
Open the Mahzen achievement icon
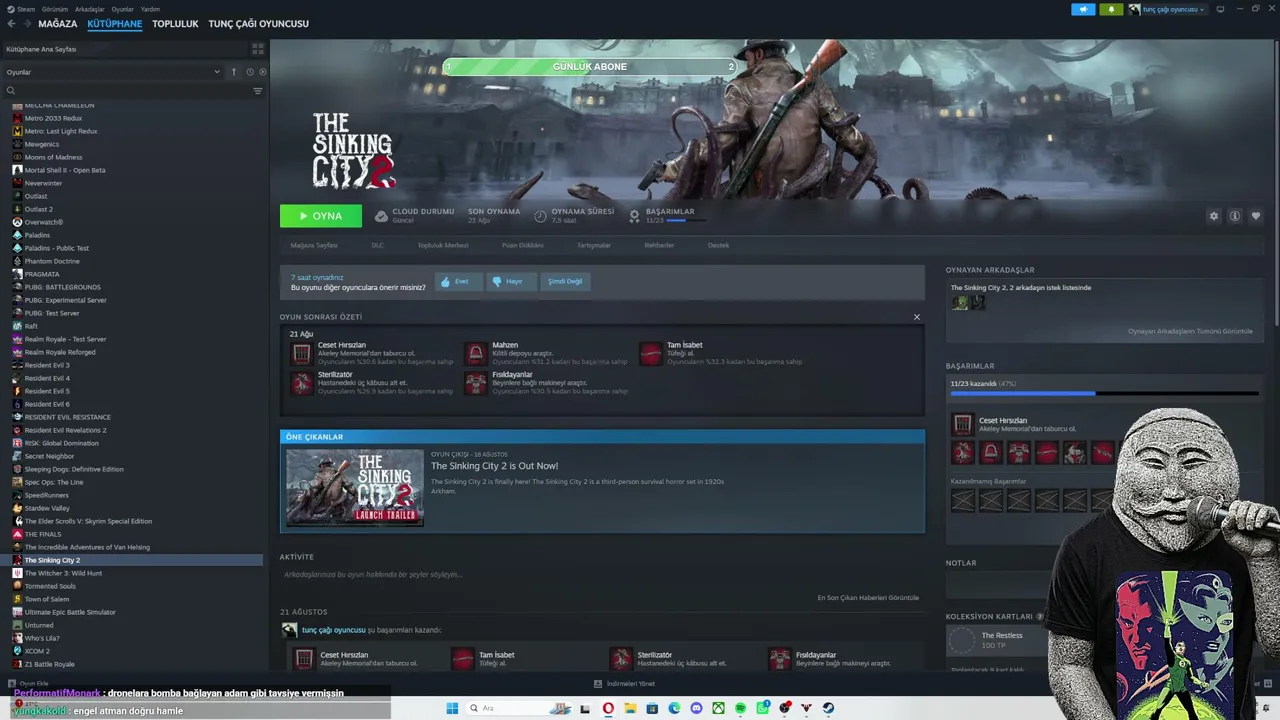[x=476, y=354]
